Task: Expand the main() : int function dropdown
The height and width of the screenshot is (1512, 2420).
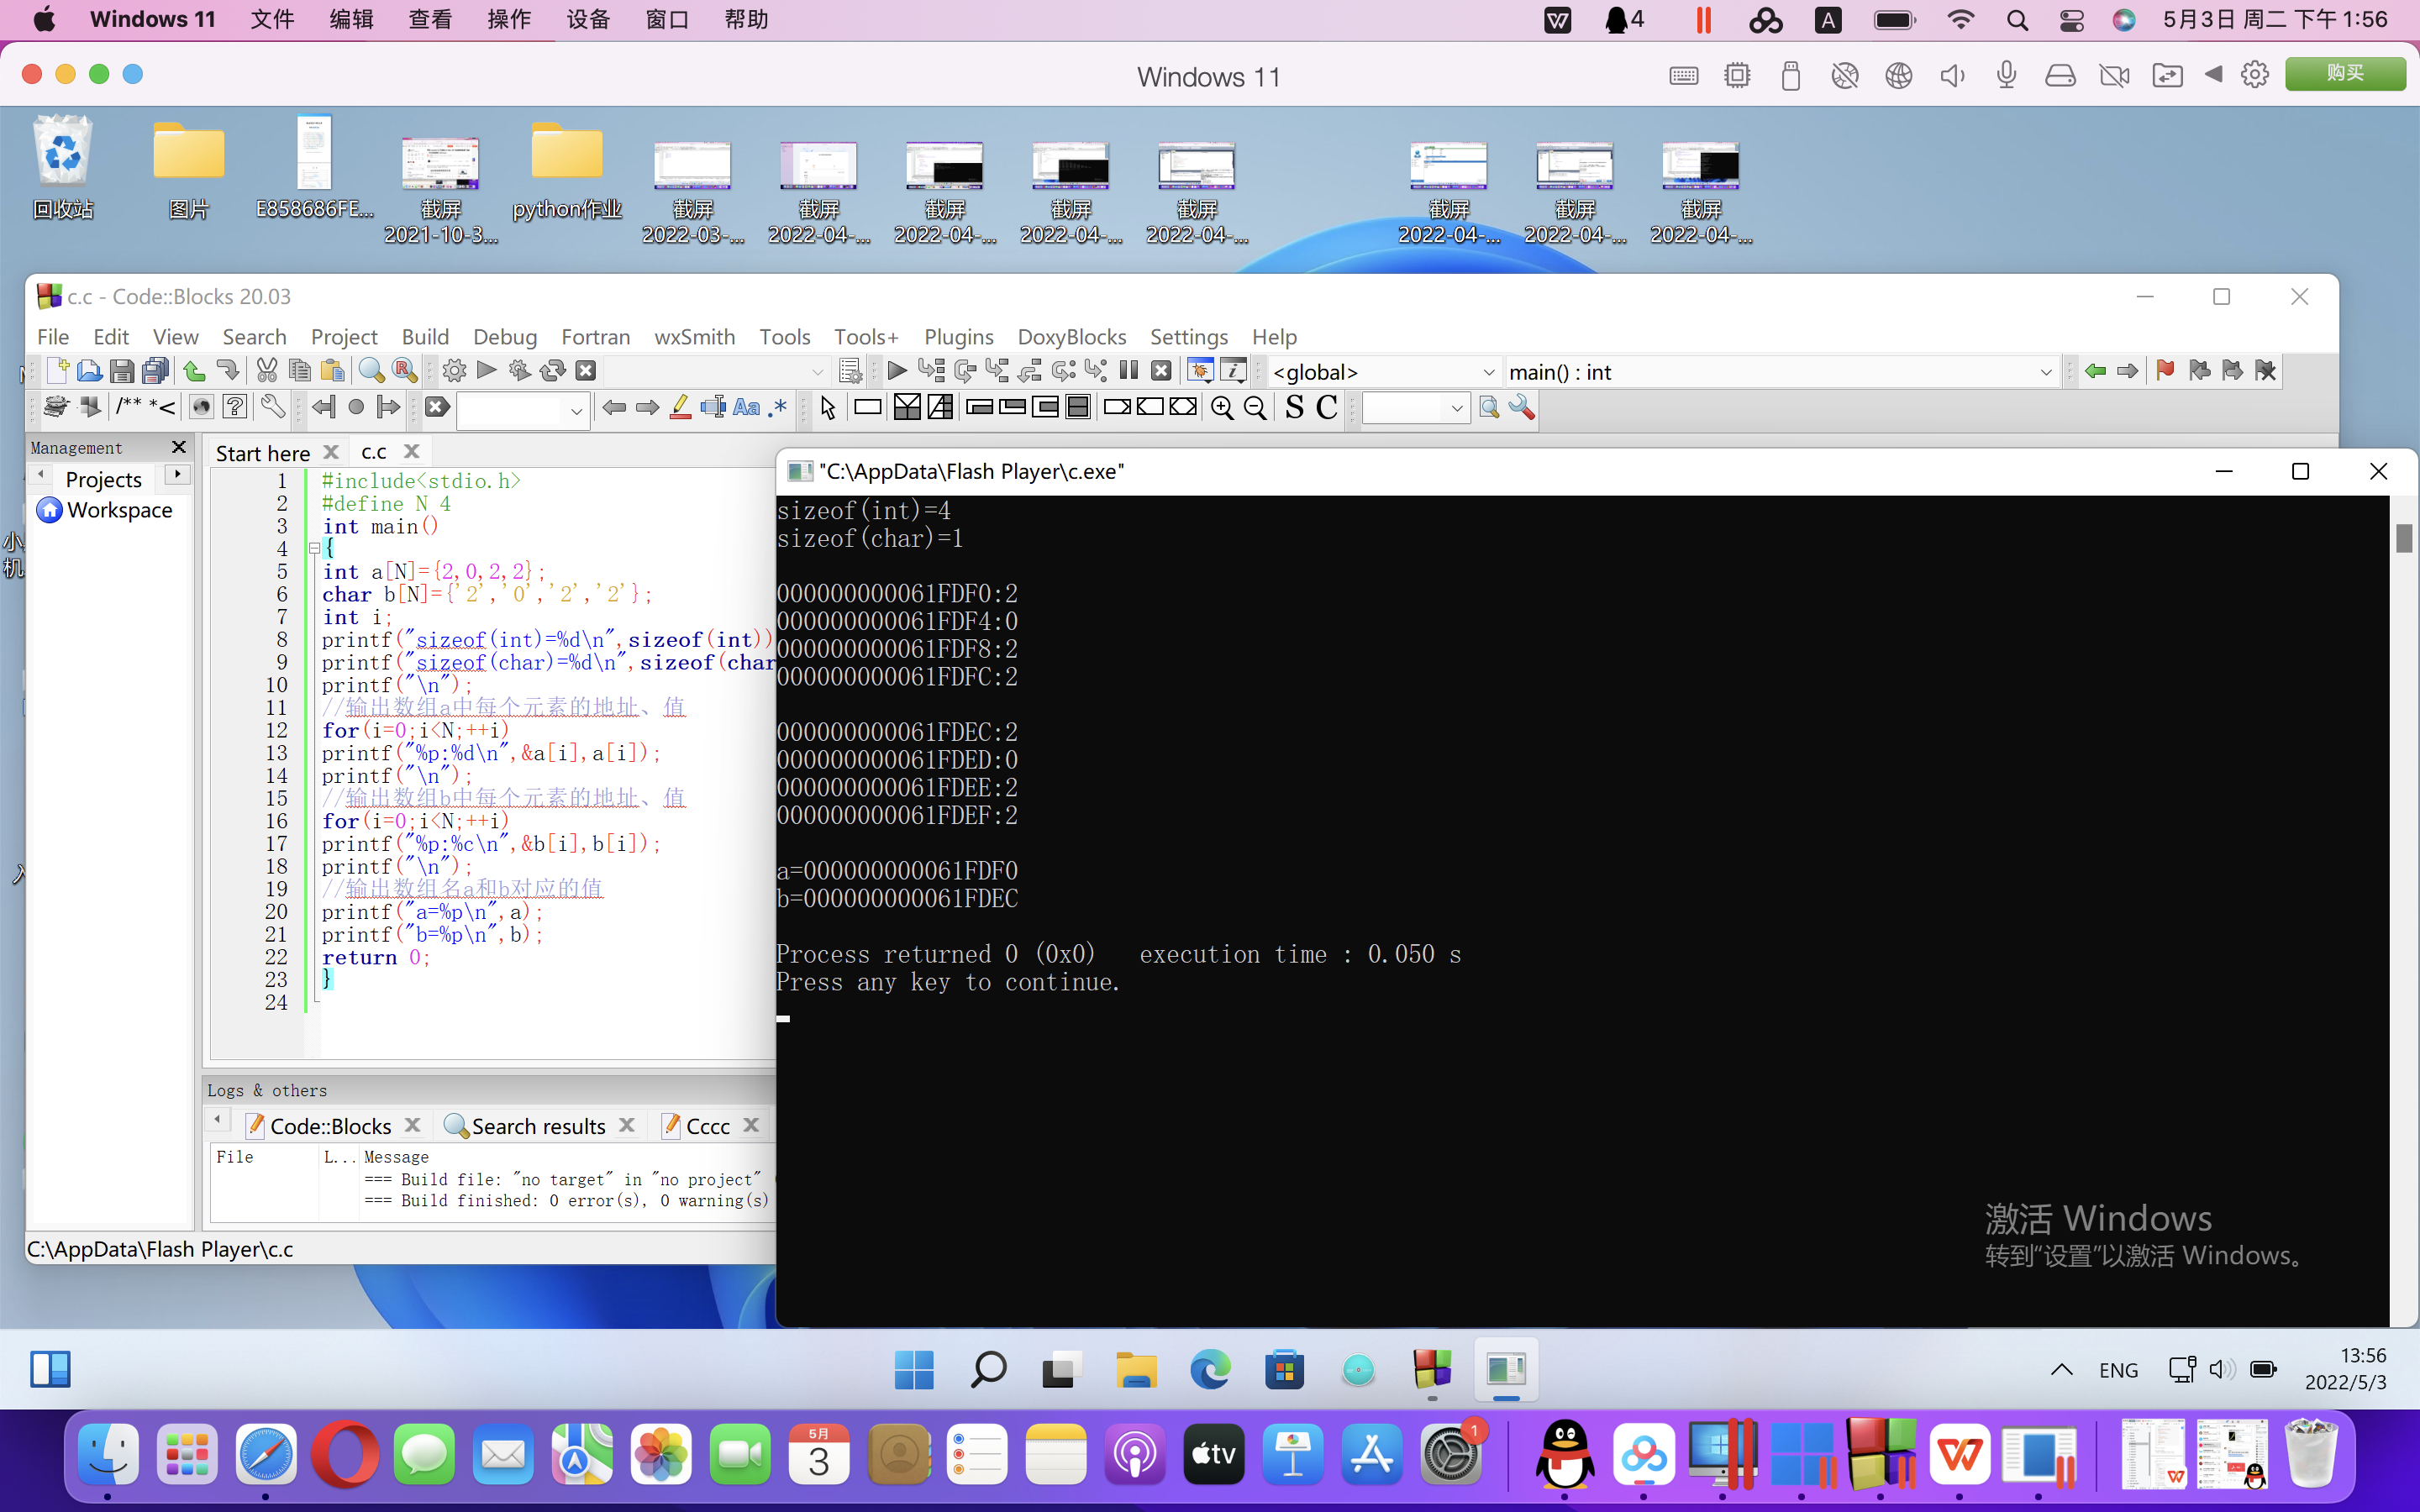Action: point(2045,372)
